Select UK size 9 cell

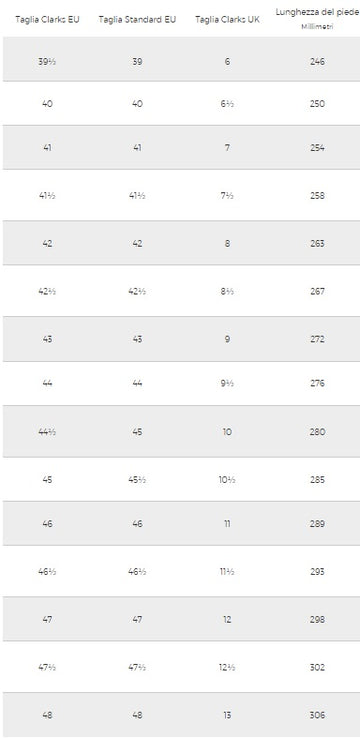click(x=227, y=339)
